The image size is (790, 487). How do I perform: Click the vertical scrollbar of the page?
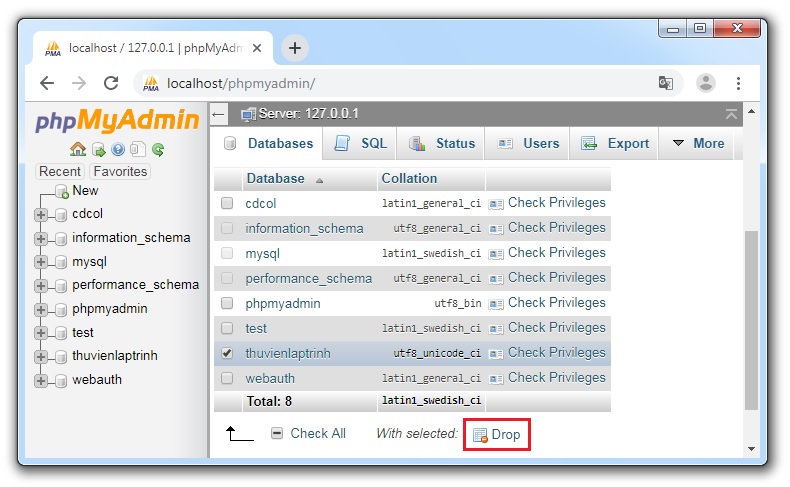tap(752, 320)
